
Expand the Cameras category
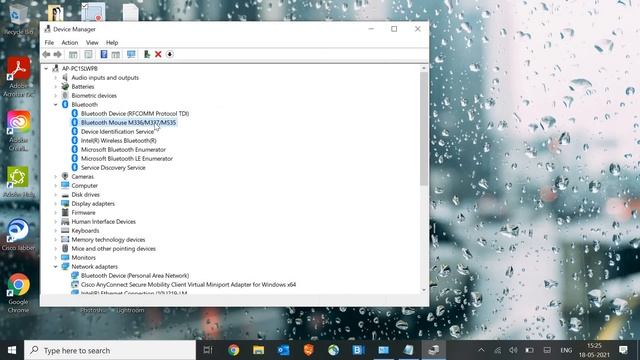[56, 176]
